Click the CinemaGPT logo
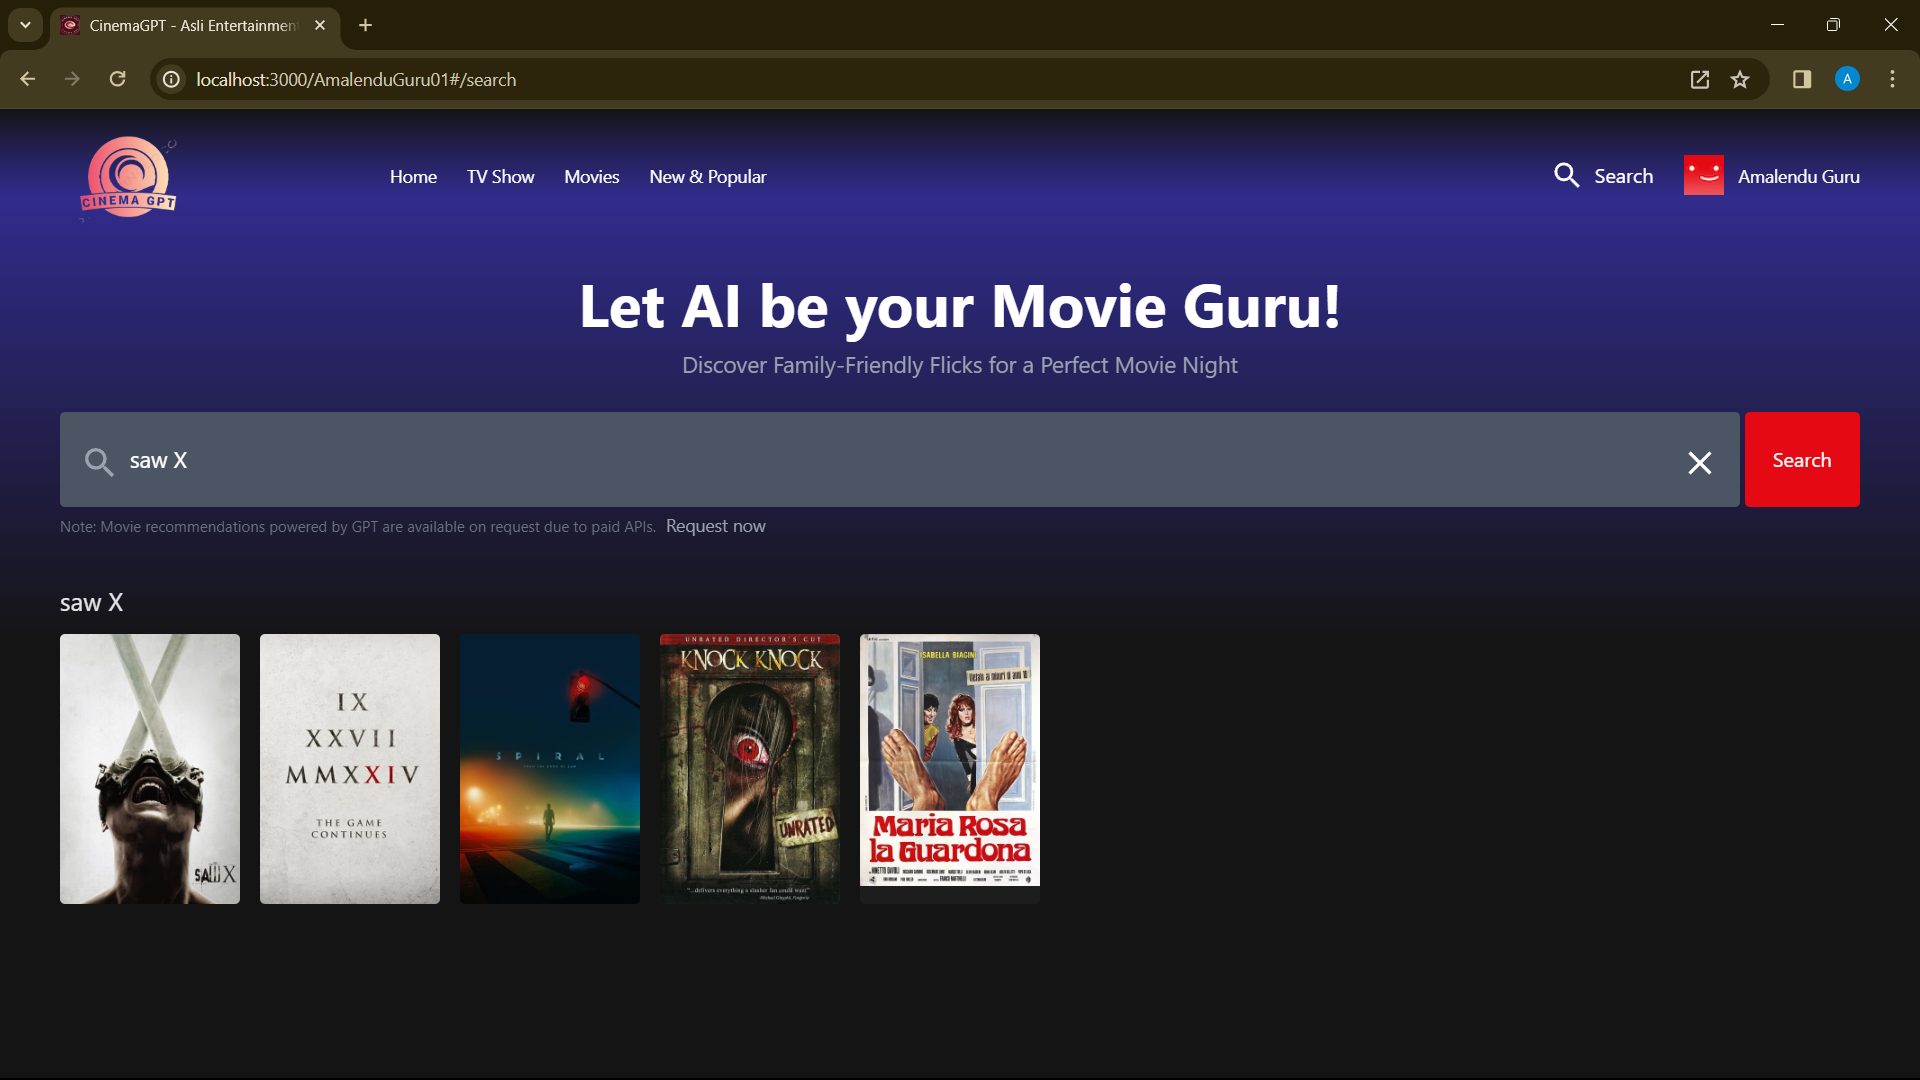The image size is (1920, 1080). (128, 178)
